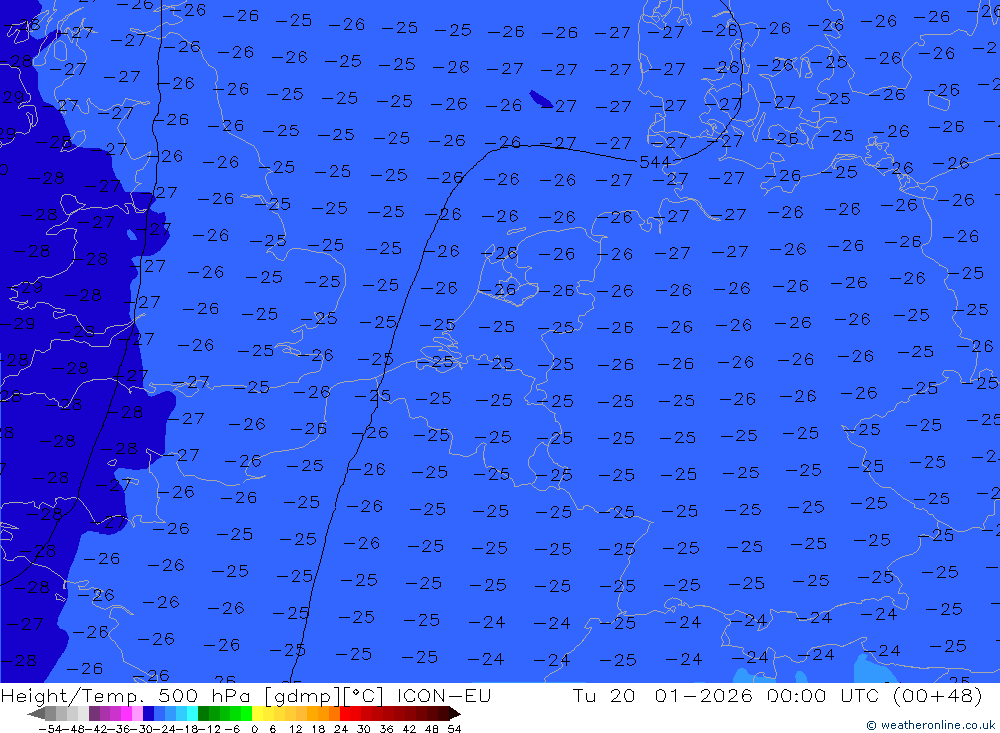Click the -48 label on the colour scale
Screen dimensions: 1000x733
[74, 729]
